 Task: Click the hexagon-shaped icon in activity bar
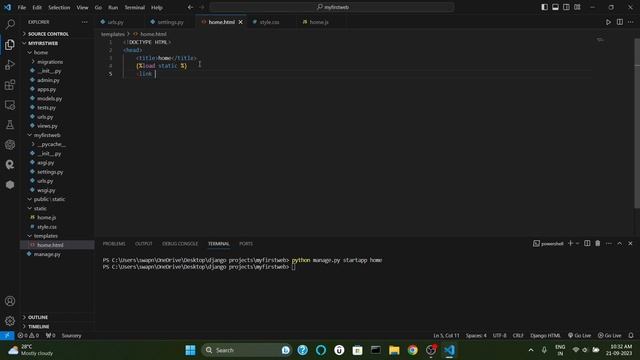10,184
